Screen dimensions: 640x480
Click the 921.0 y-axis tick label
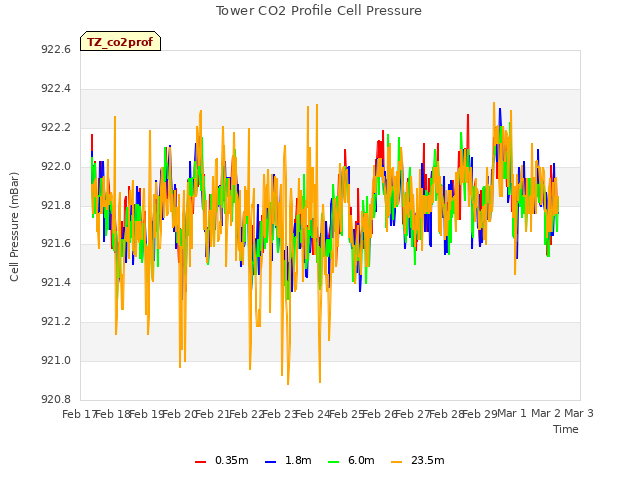coord(56,360)
